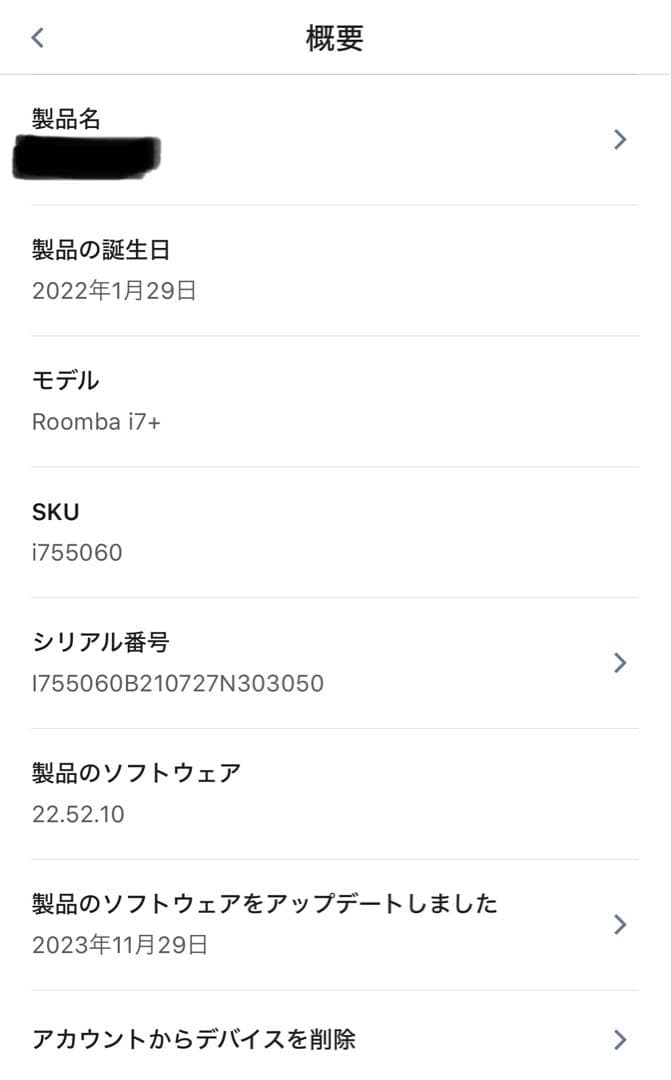Screen dimensions: 671x1080
Task: Open the シリアル番号 details via its chevron
Action: (620, 663)
